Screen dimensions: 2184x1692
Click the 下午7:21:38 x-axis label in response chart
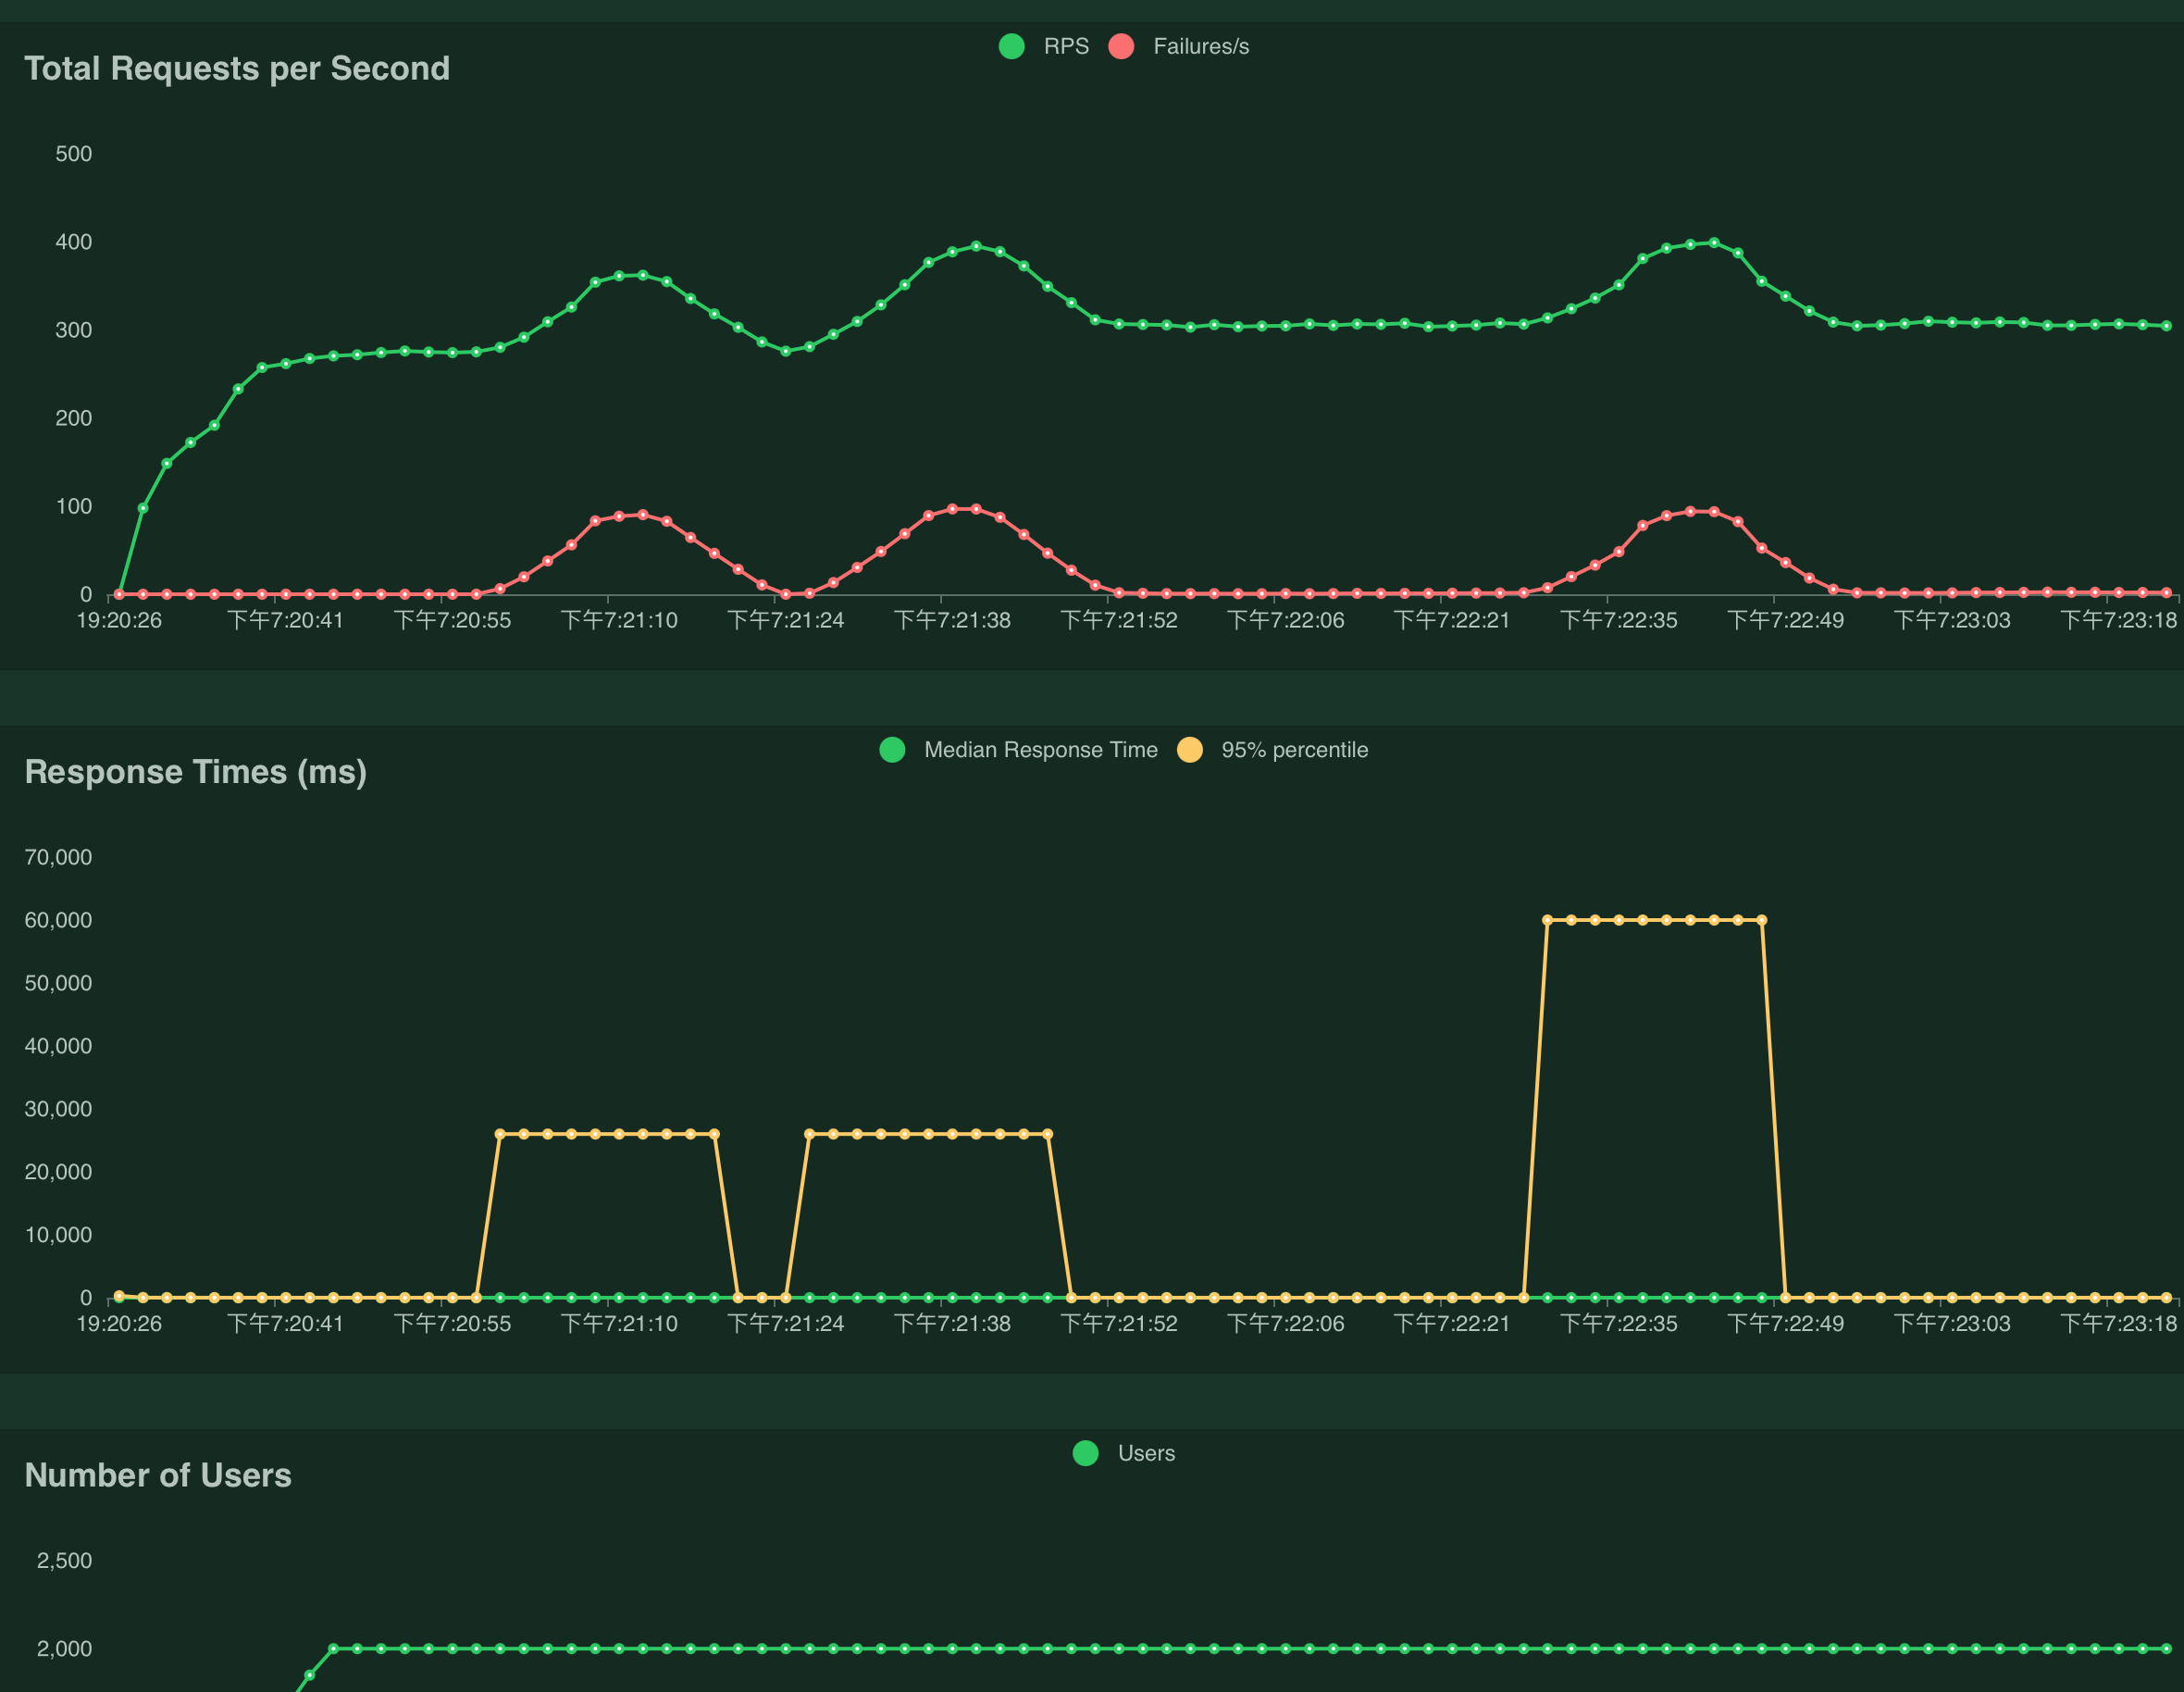click(952, 1324)
